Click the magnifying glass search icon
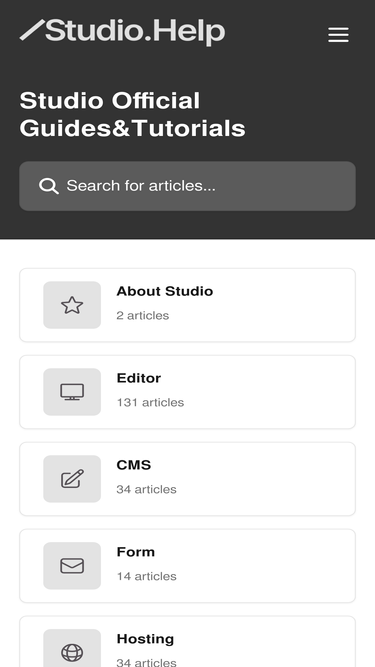This screenshot has height=667, width=375. (x=48, y=186)
